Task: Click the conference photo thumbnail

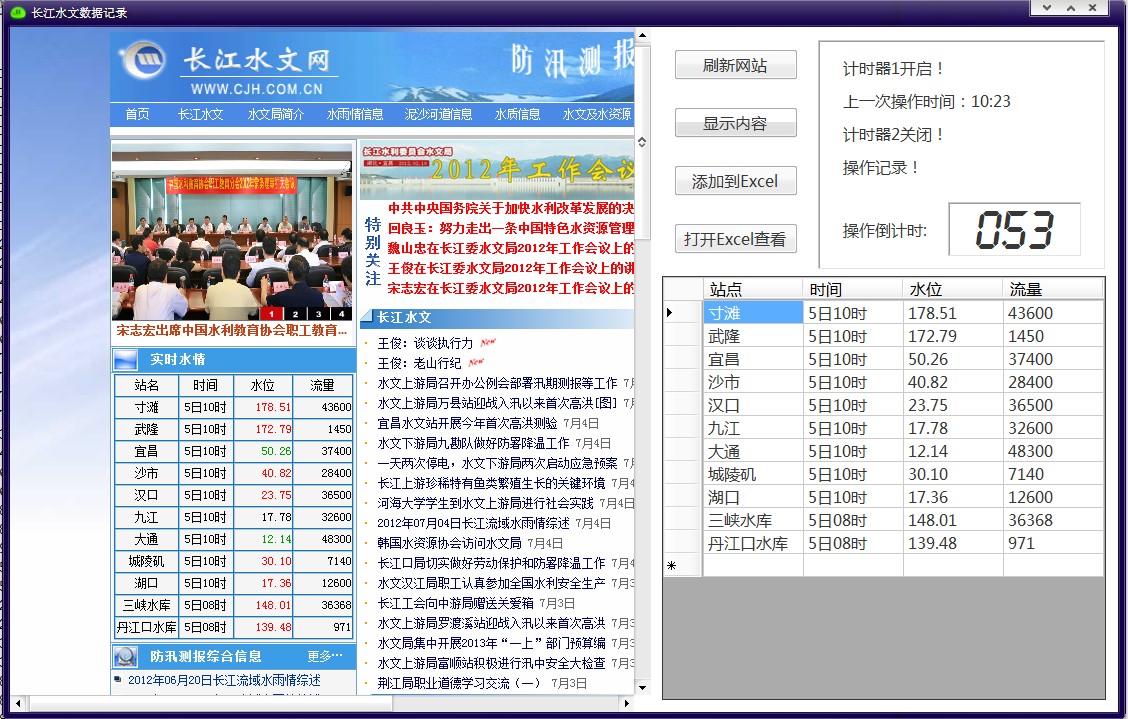Action: tap(232, 230)
